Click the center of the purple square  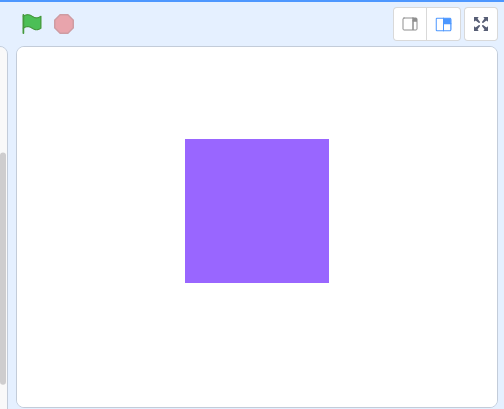pos(257,211)
